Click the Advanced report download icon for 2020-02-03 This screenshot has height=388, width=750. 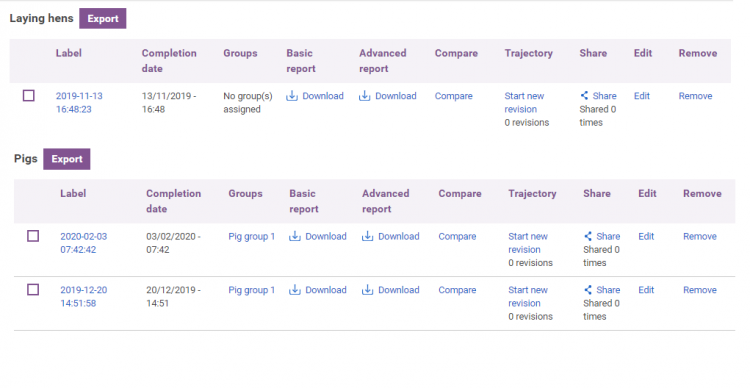[367, 236]
